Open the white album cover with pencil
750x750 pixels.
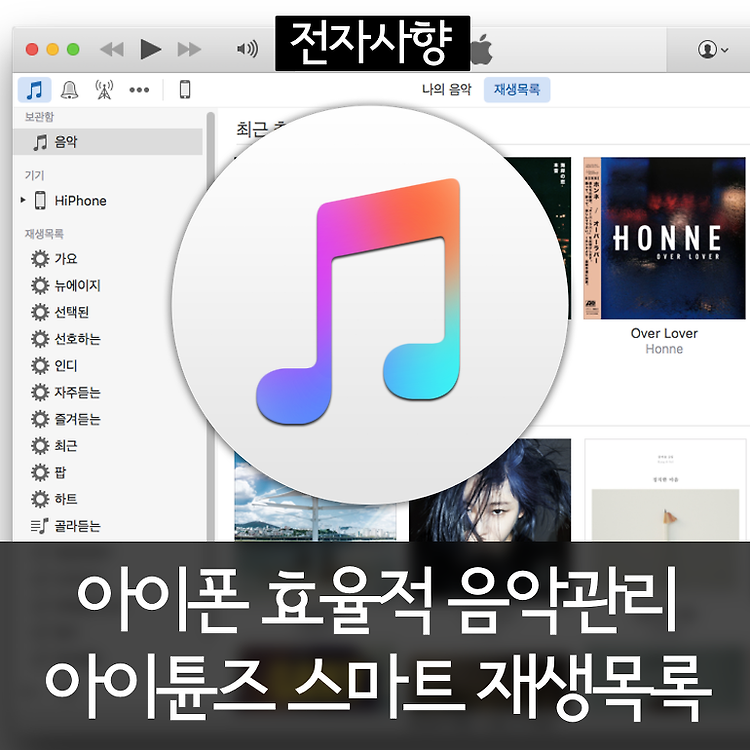point(665,490)
